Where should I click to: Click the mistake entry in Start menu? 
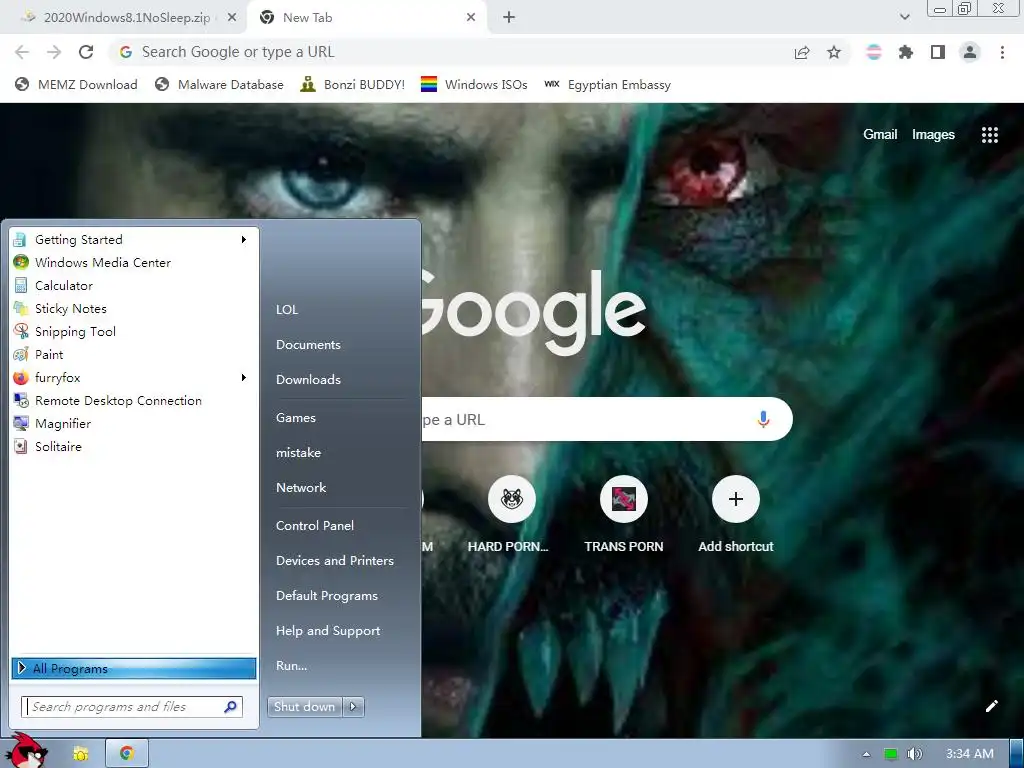coord(298,453)
